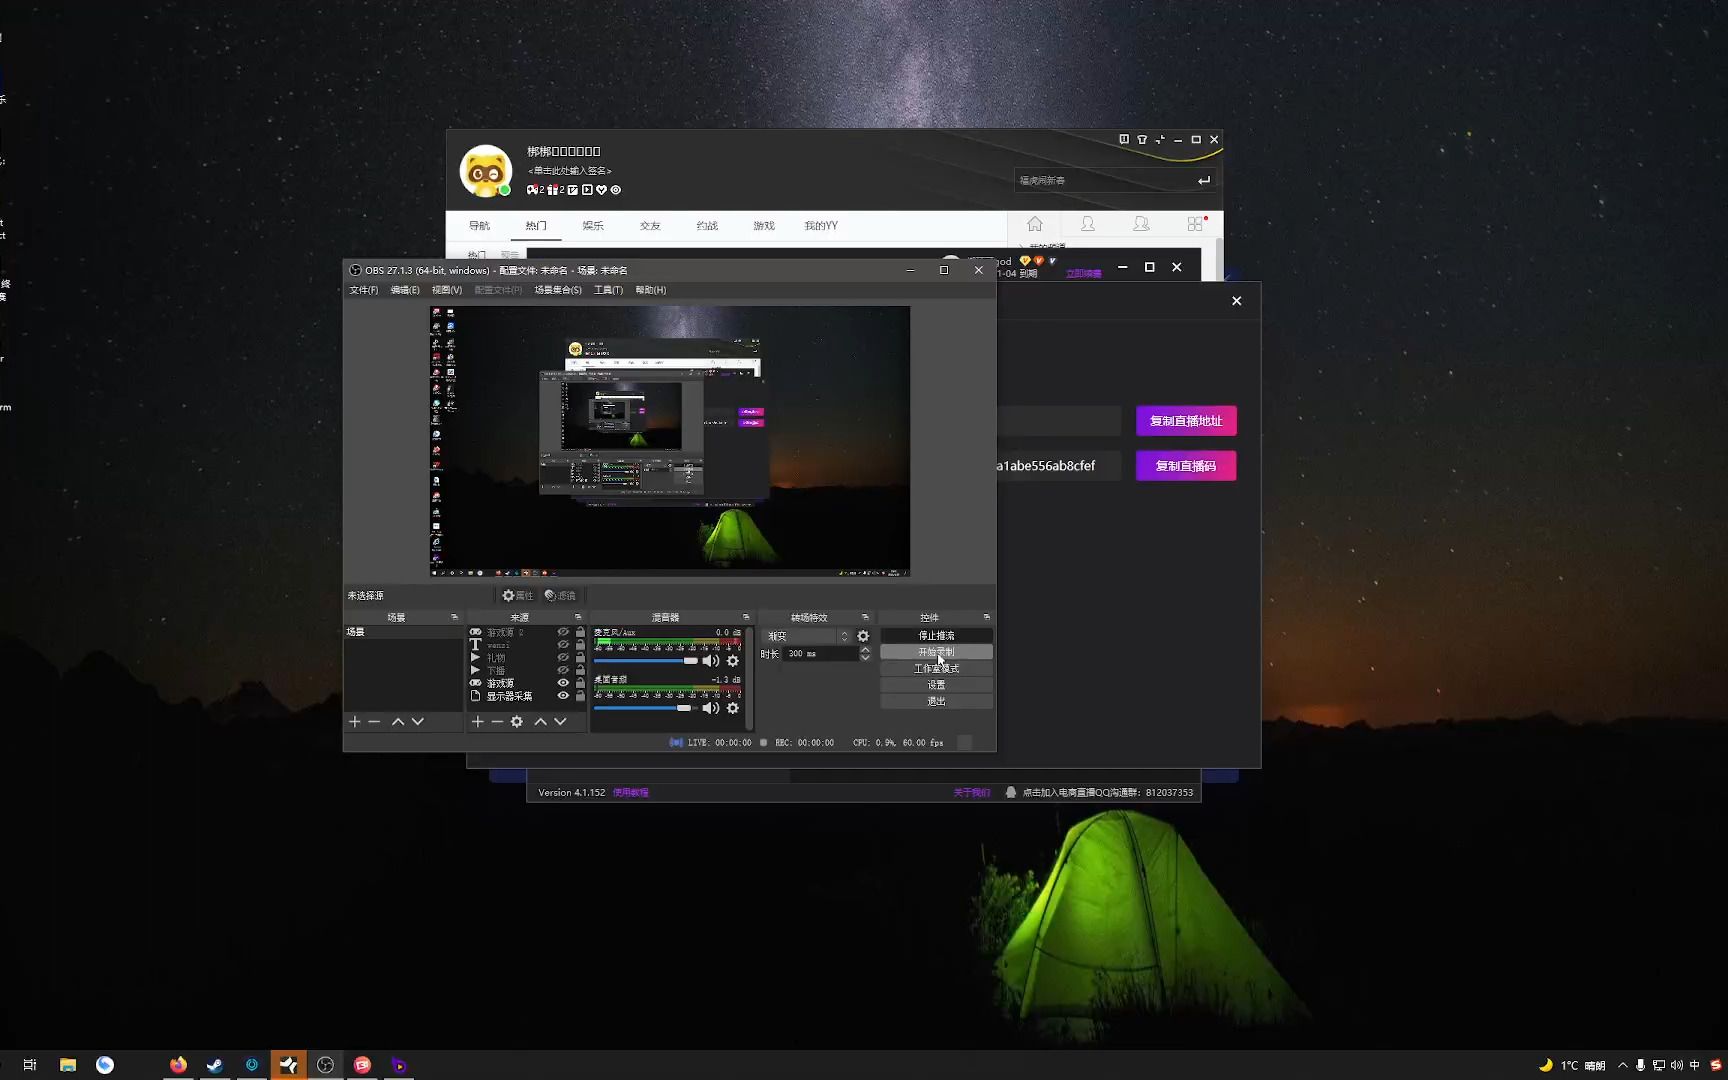This screenshot has height=1080, width=1728.
Task: Open 视图(V) menu in OBS
Action: (447, 290)
